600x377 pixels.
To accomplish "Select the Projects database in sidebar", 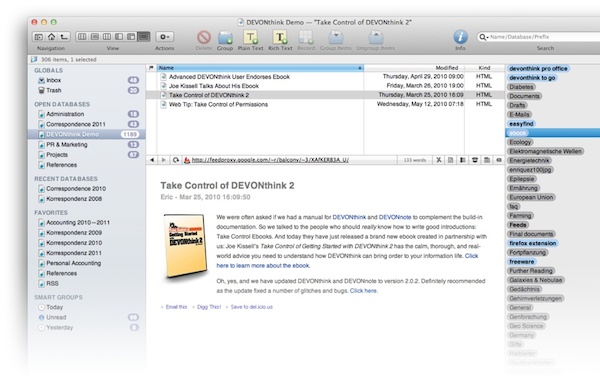I will 57,155.
